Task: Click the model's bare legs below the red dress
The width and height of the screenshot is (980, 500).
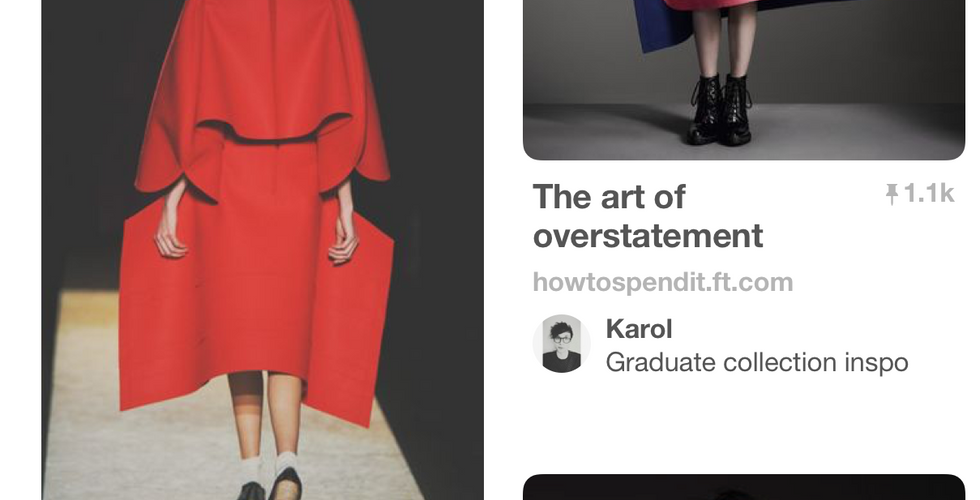Action: pos(265,414)
